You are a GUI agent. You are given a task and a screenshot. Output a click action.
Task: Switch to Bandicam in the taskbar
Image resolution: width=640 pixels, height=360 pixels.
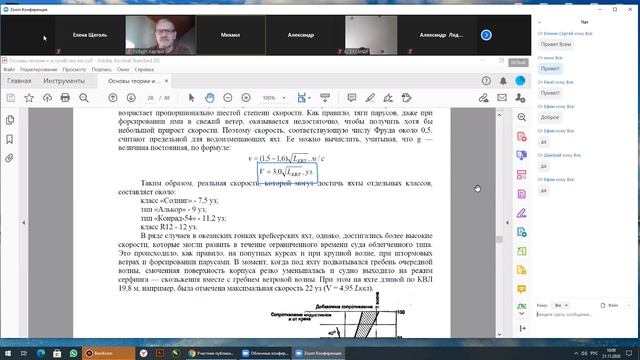pyautogui.click(x=108, y=353)
